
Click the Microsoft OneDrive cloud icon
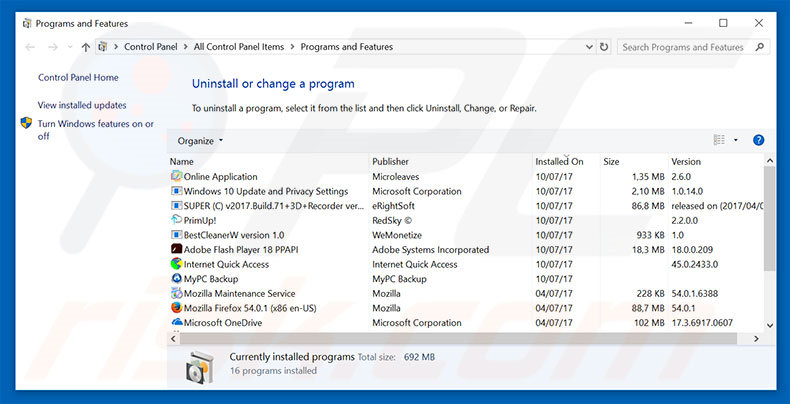(176, 322)
